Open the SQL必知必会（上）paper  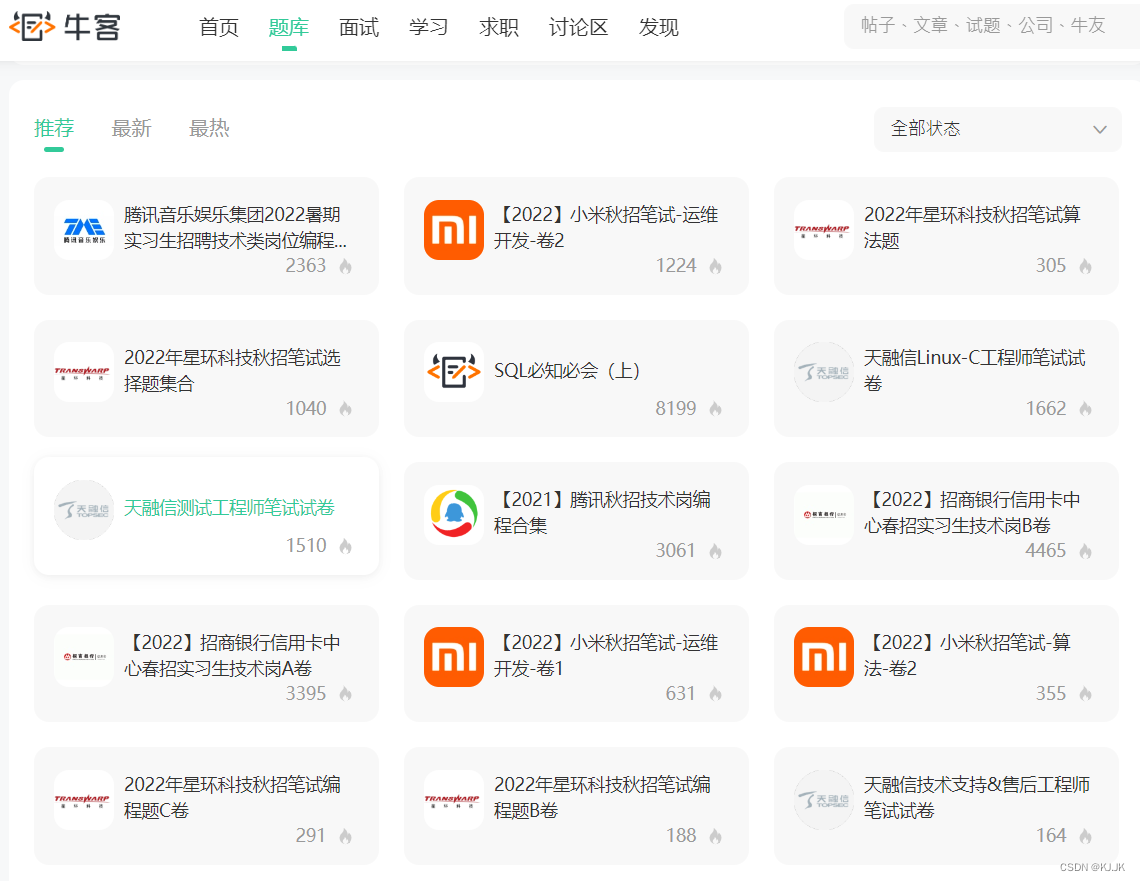click(x=567, y=371)
